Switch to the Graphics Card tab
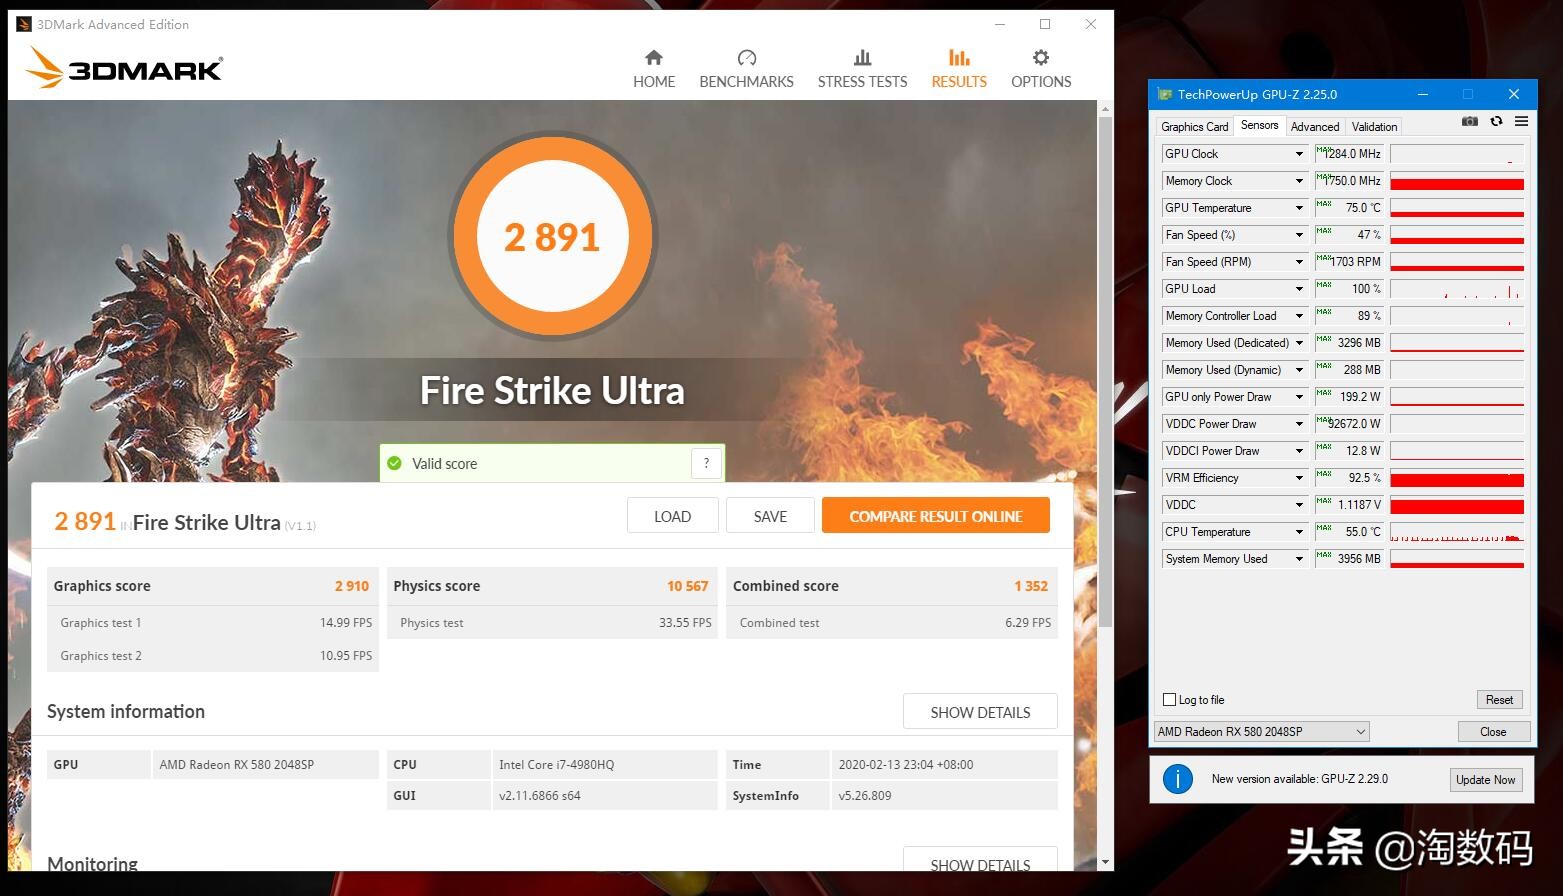The width and height of the screenshot is (1563, 896). pyautogui.click(x=1194, y=127)
